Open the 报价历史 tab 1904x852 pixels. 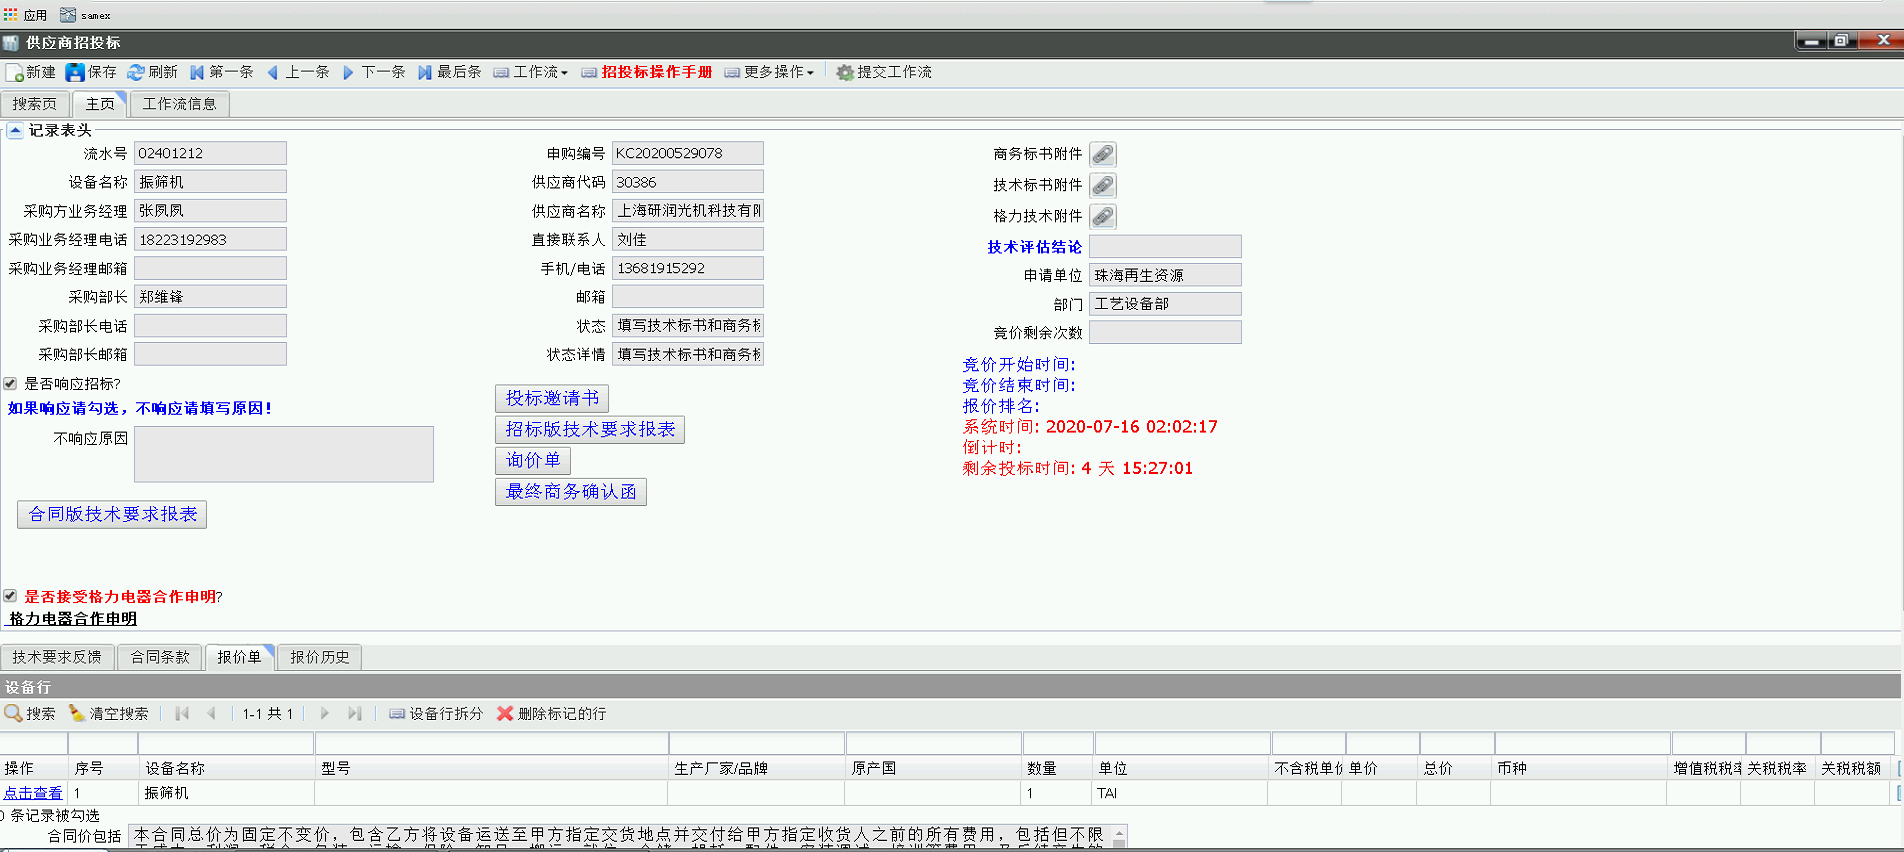point(320,657)
